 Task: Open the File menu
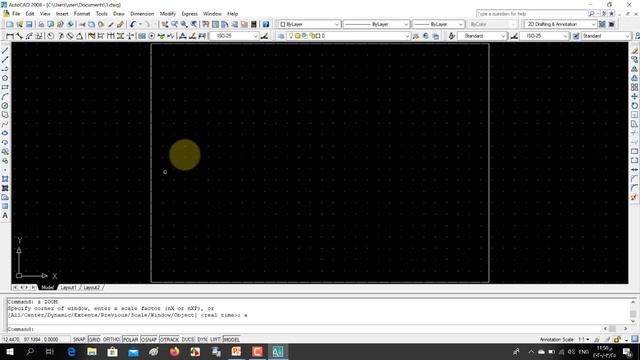click(x=16, y=14)
